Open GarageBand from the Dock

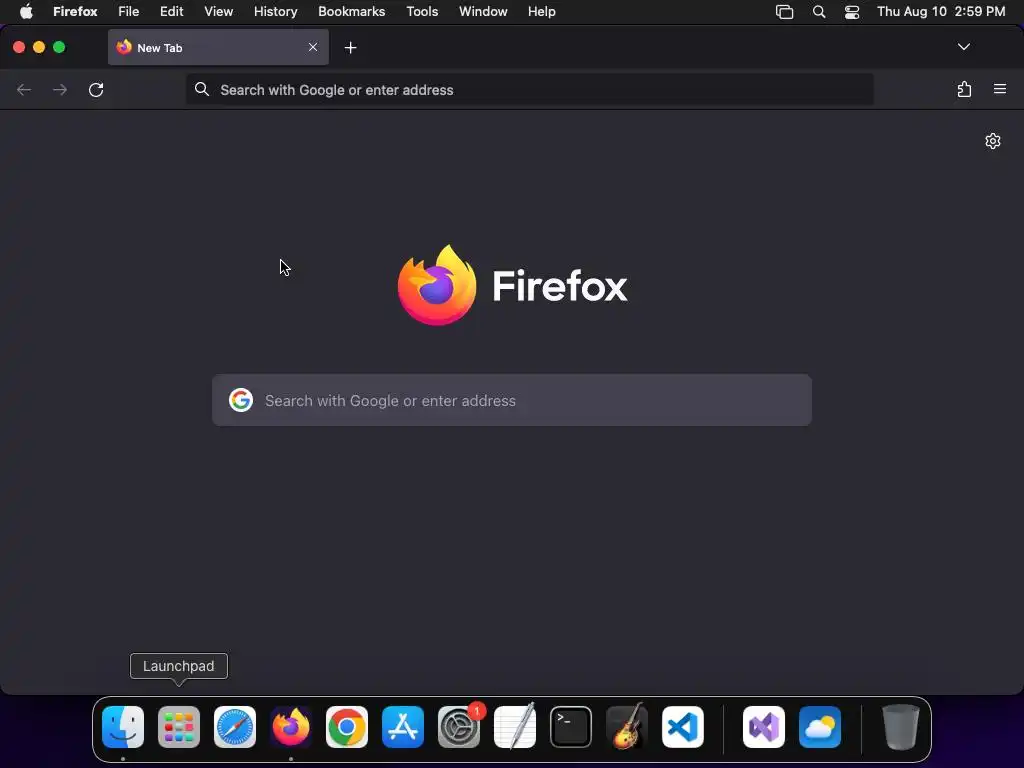627,727
